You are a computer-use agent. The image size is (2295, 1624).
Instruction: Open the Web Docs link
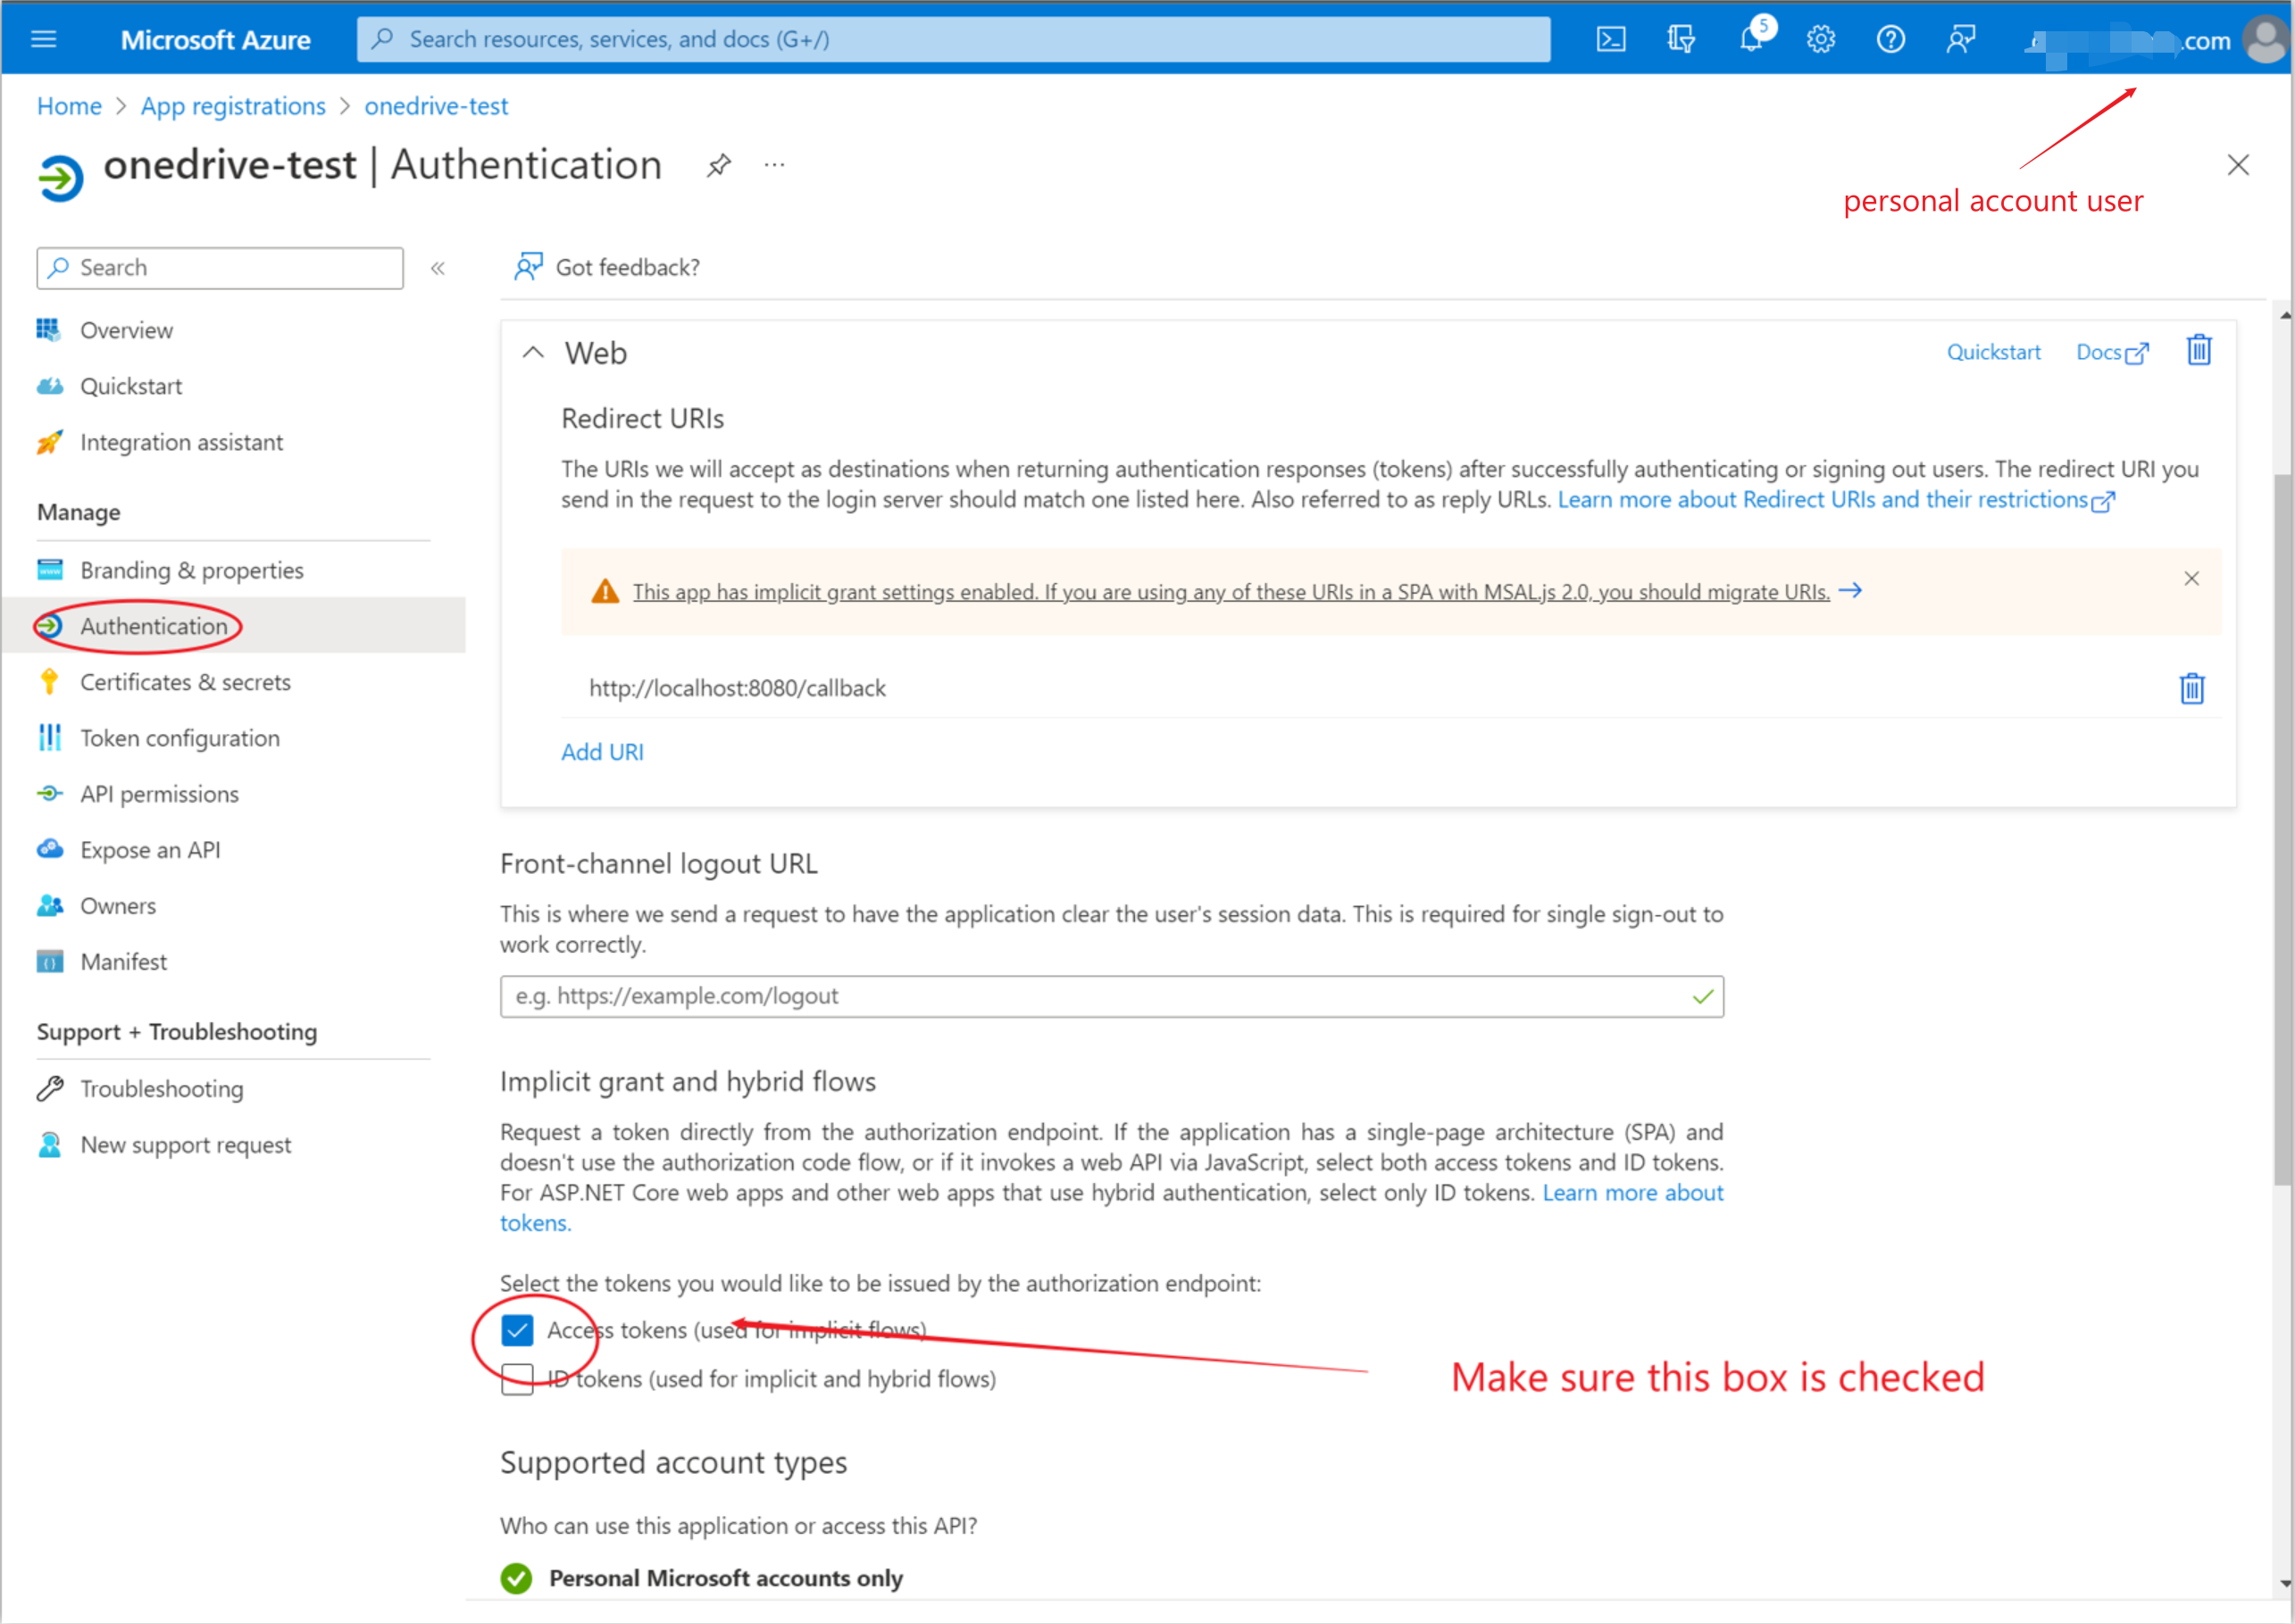pos(2111,352)
